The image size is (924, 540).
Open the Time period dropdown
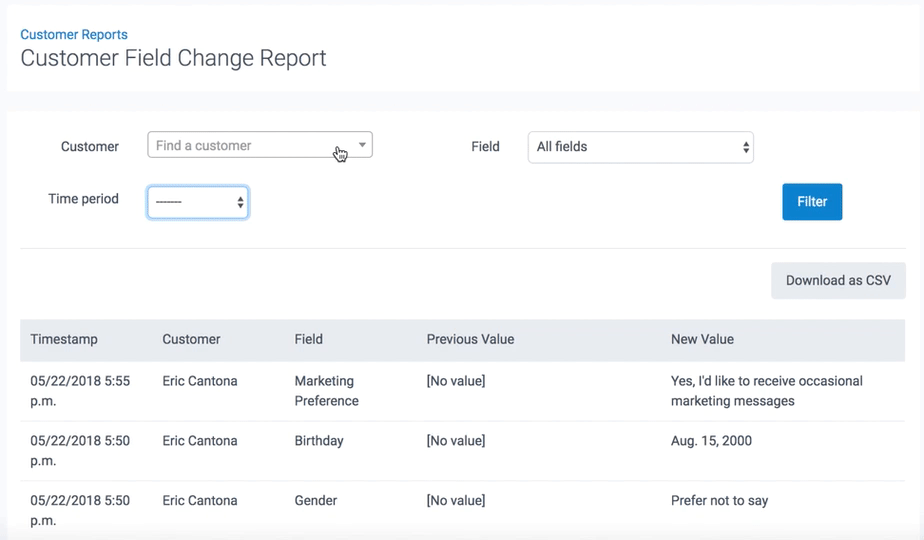198,202
